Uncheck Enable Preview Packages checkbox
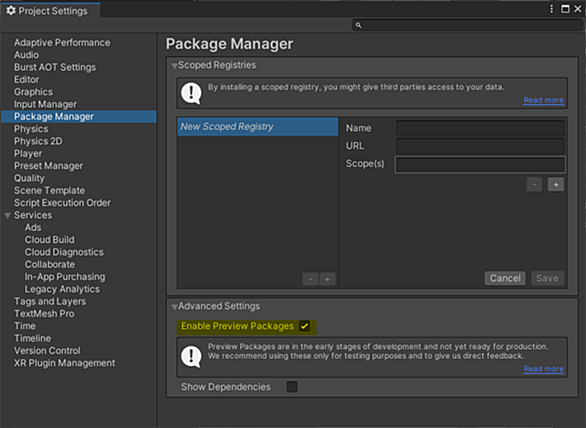 (x=305, y=326)
